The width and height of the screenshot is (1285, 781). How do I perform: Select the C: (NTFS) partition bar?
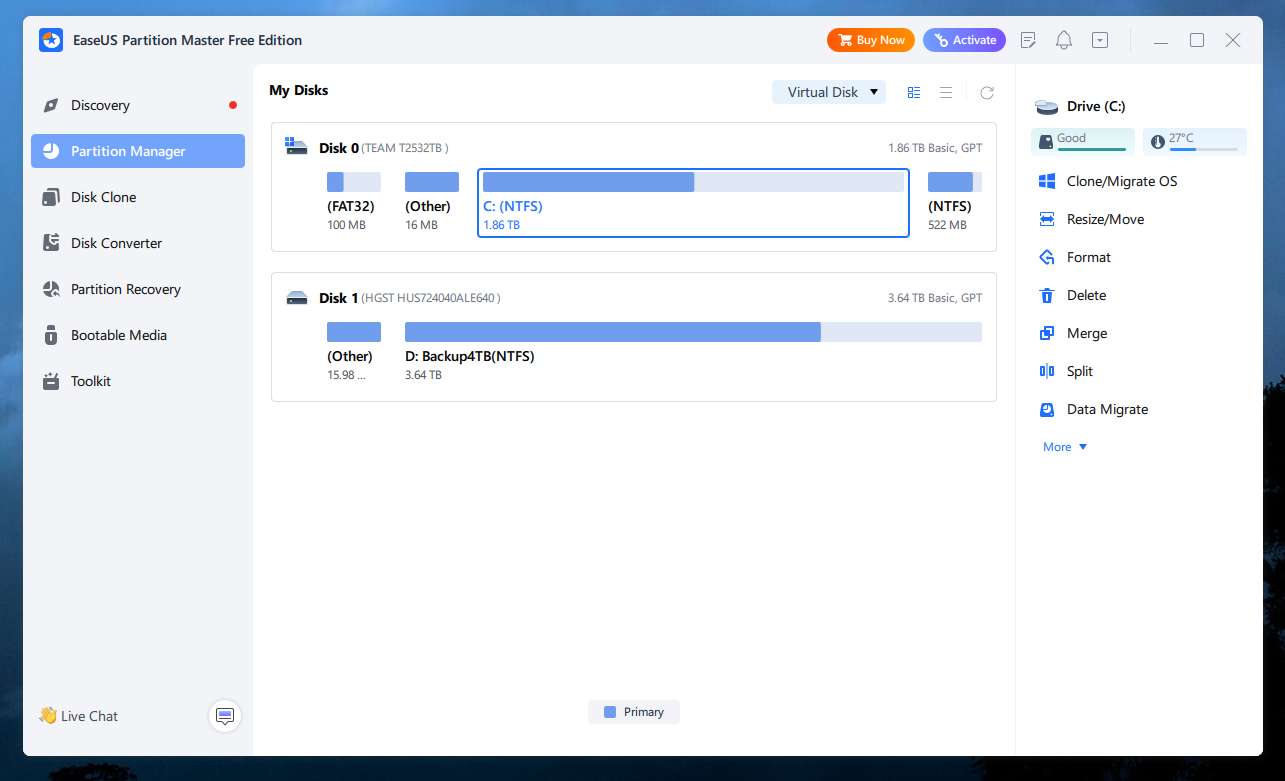pyautogui.click(x=693, y=182)
